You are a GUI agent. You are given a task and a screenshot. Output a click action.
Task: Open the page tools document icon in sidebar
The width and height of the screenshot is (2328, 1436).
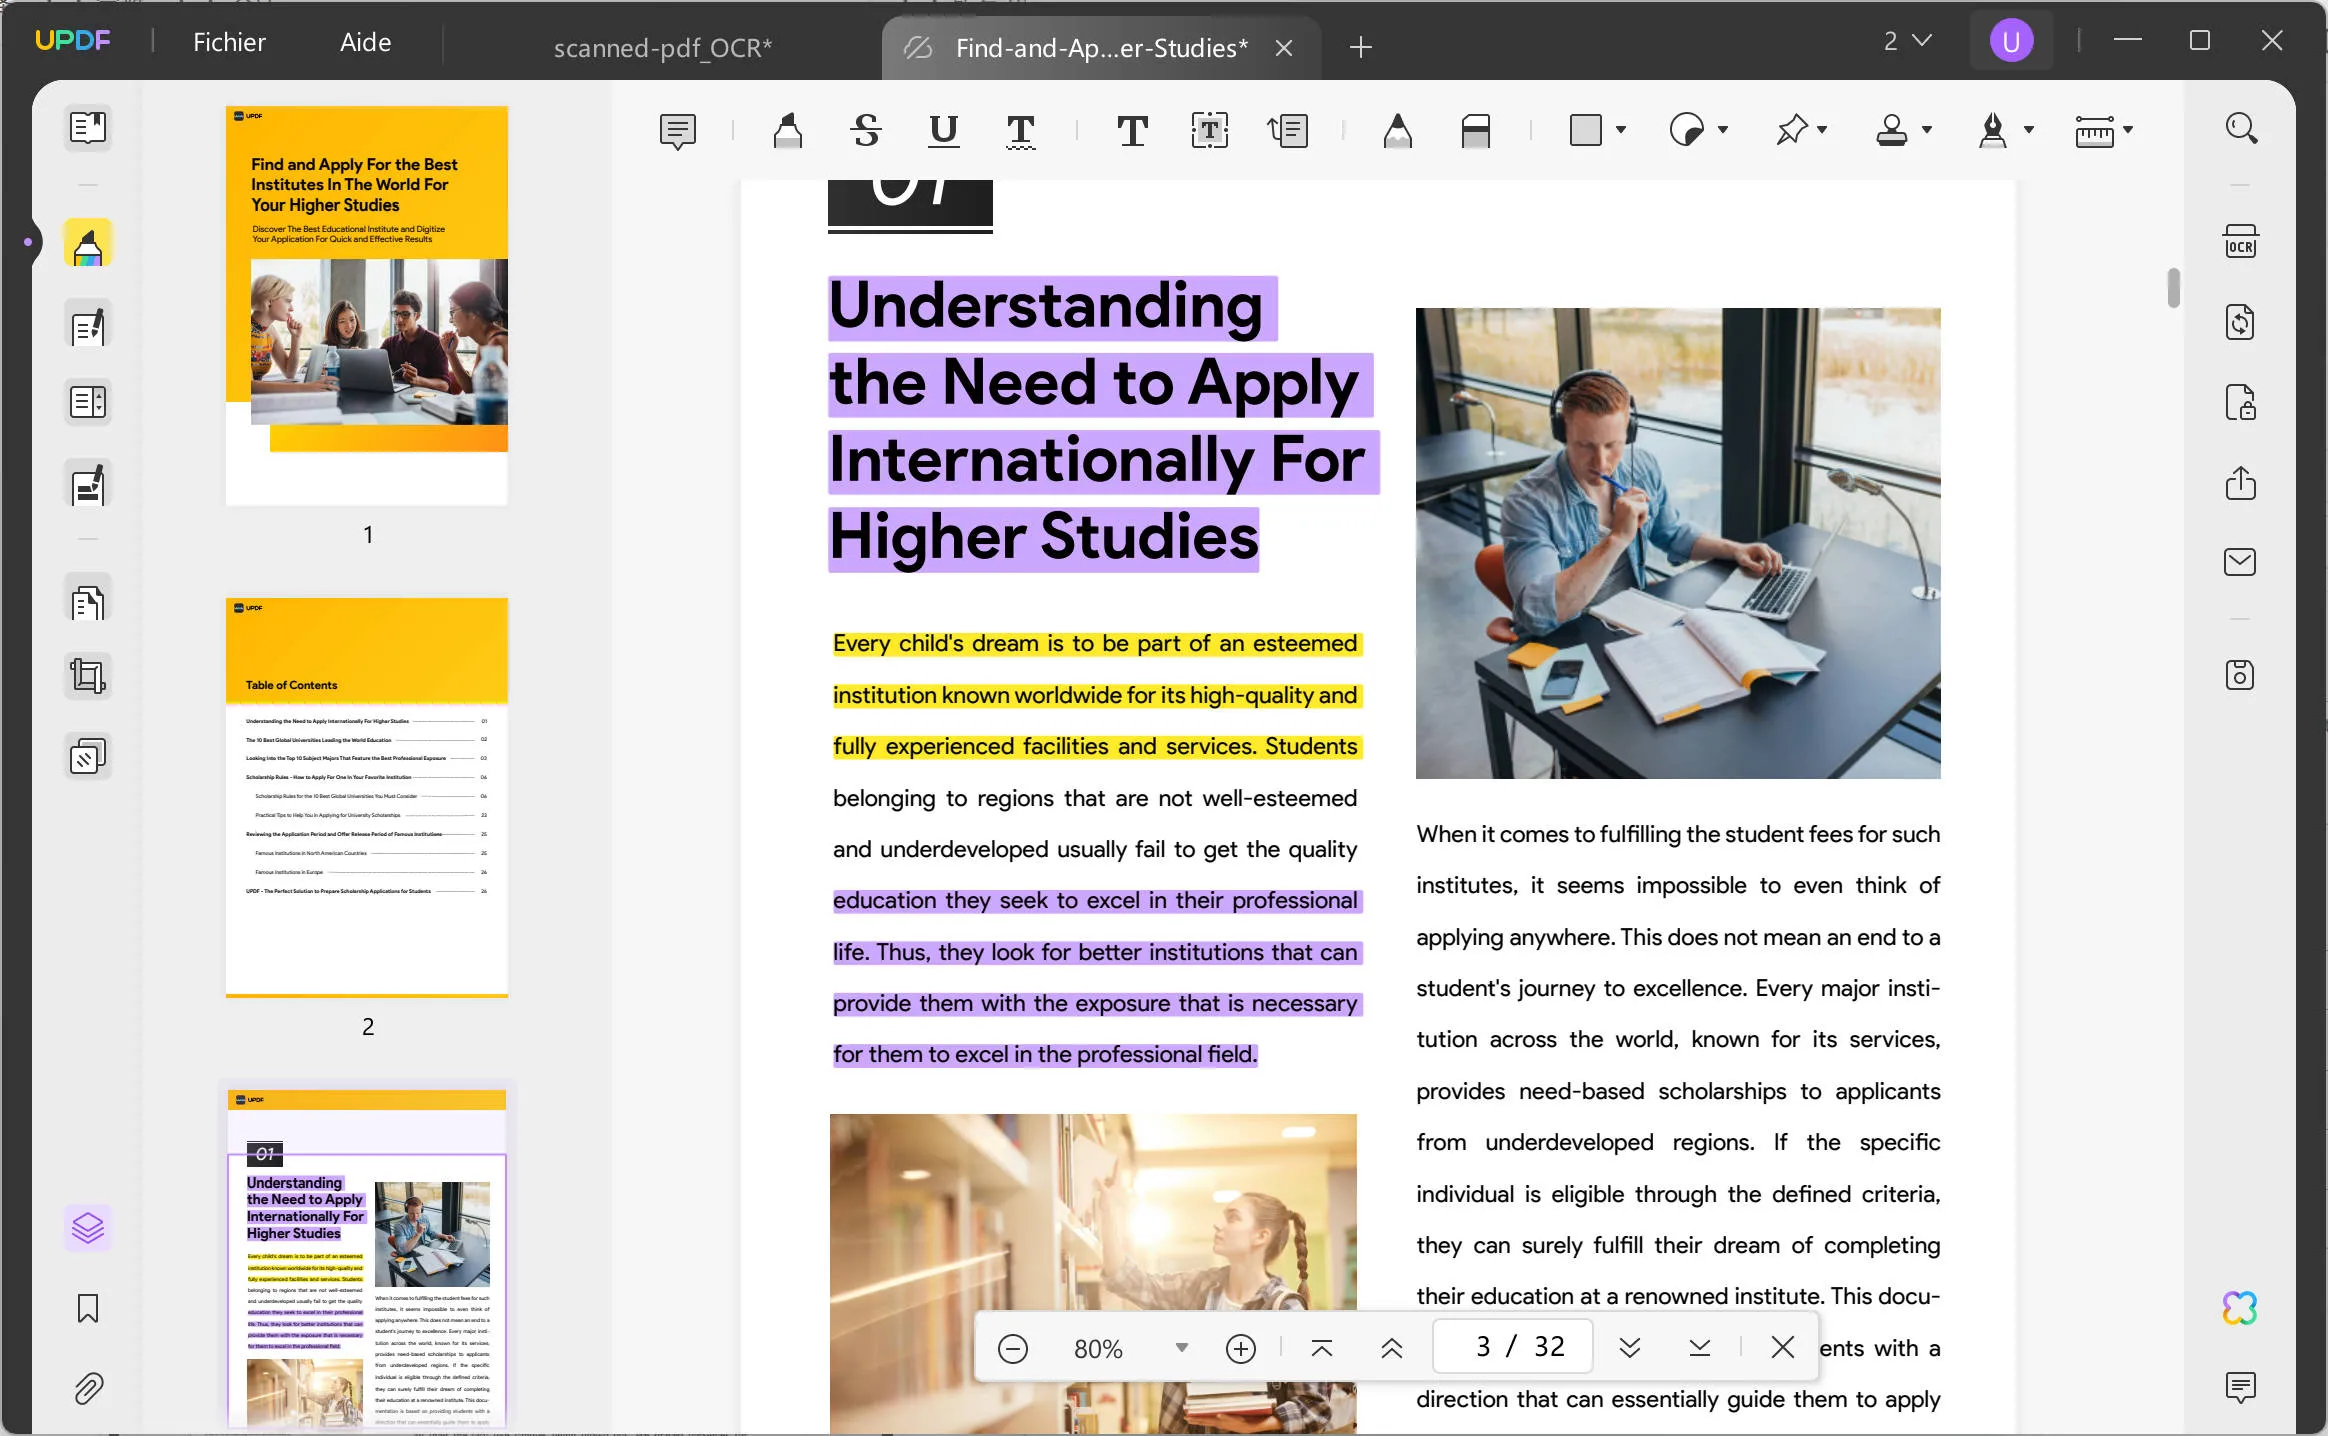(88, 602)
